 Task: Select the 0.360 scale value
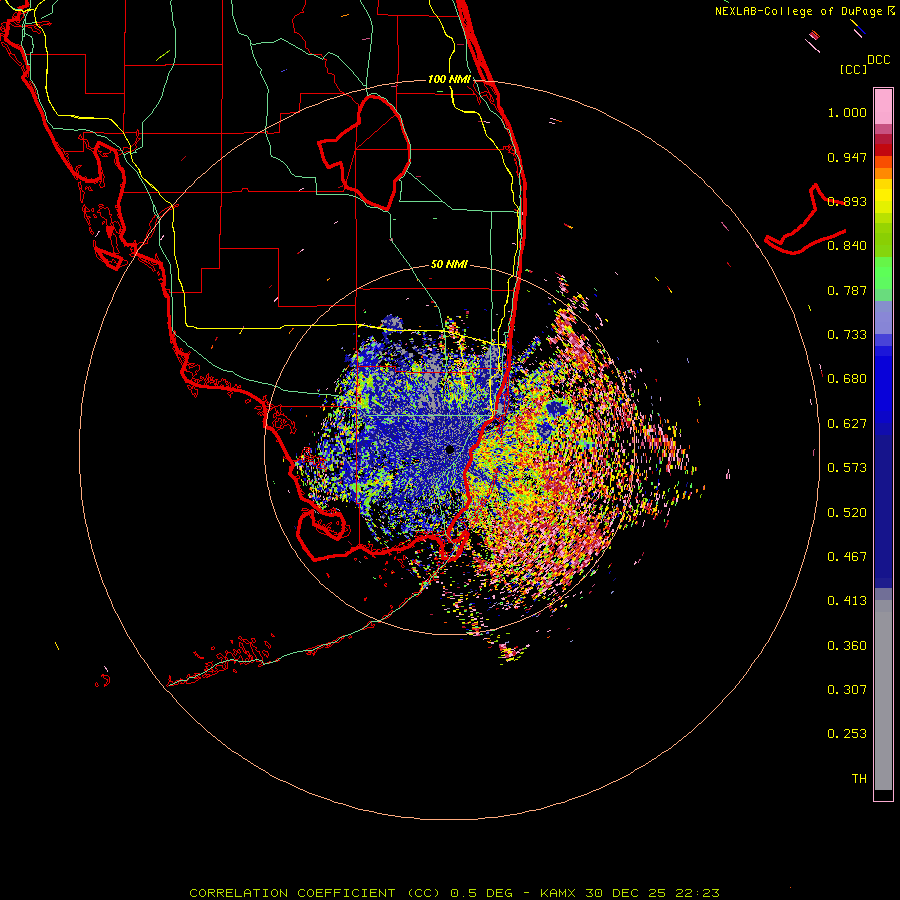pyautogui.click(x=847, y=646)
